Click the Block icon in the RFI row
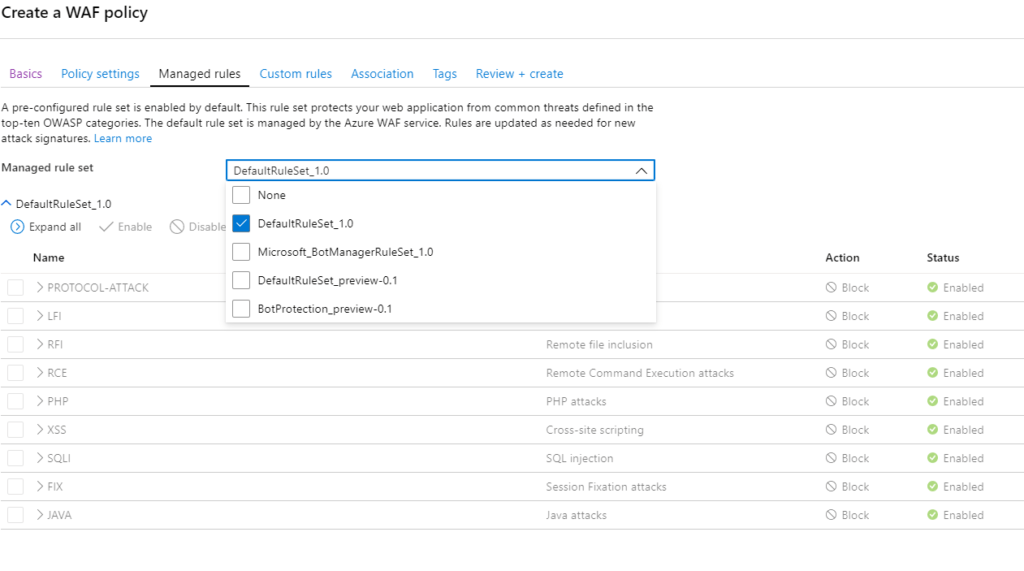 tap(831, 344)
